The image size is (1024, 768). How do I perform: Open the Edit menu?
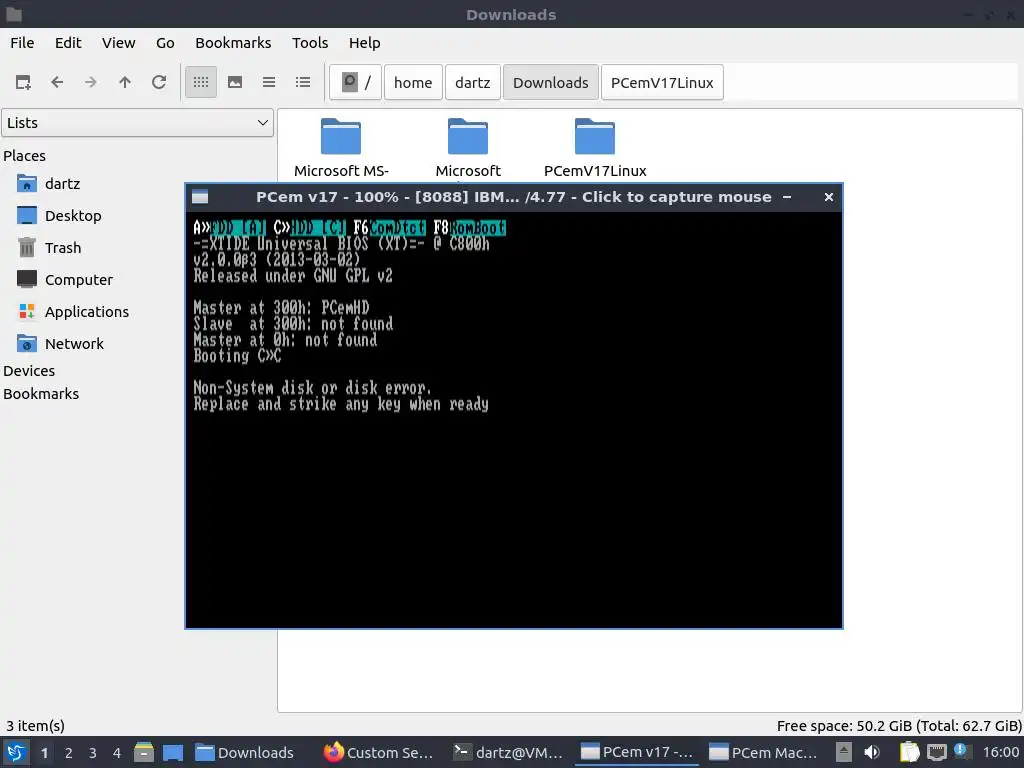click(68, 43)
